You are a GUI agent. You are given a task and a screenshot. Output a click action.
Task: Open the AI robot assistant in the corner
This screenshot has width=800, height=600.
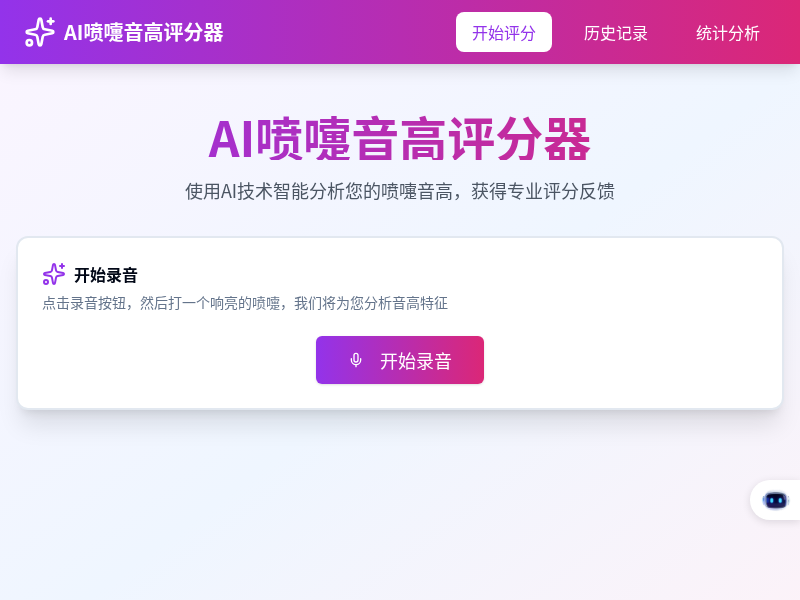point(774,500)
